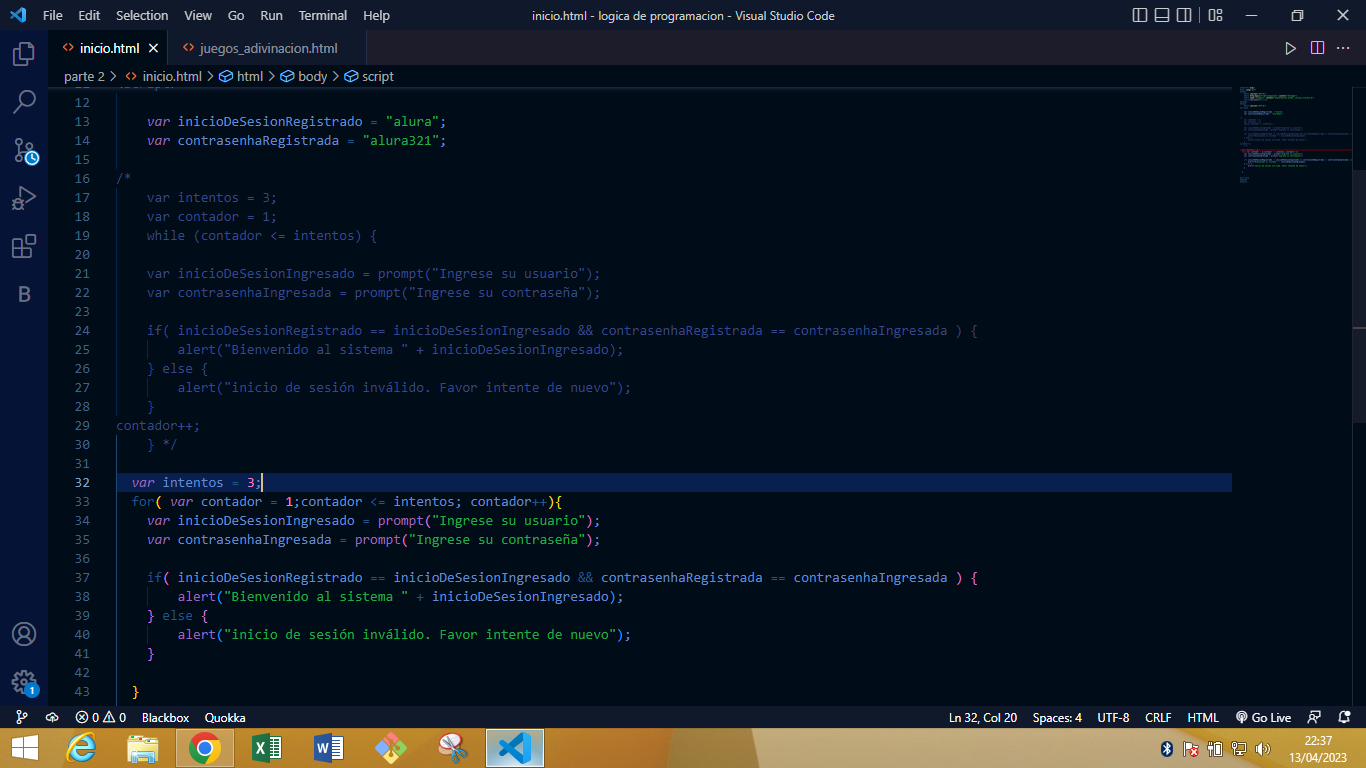
Task: Open Excel from the taskbar
Action: [267, 748]
